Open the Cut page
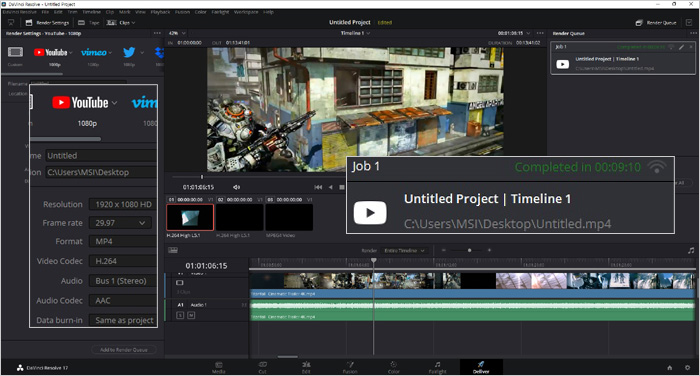Screen dimensions: 700x376 pyautogui.click(x=262, y=368)
